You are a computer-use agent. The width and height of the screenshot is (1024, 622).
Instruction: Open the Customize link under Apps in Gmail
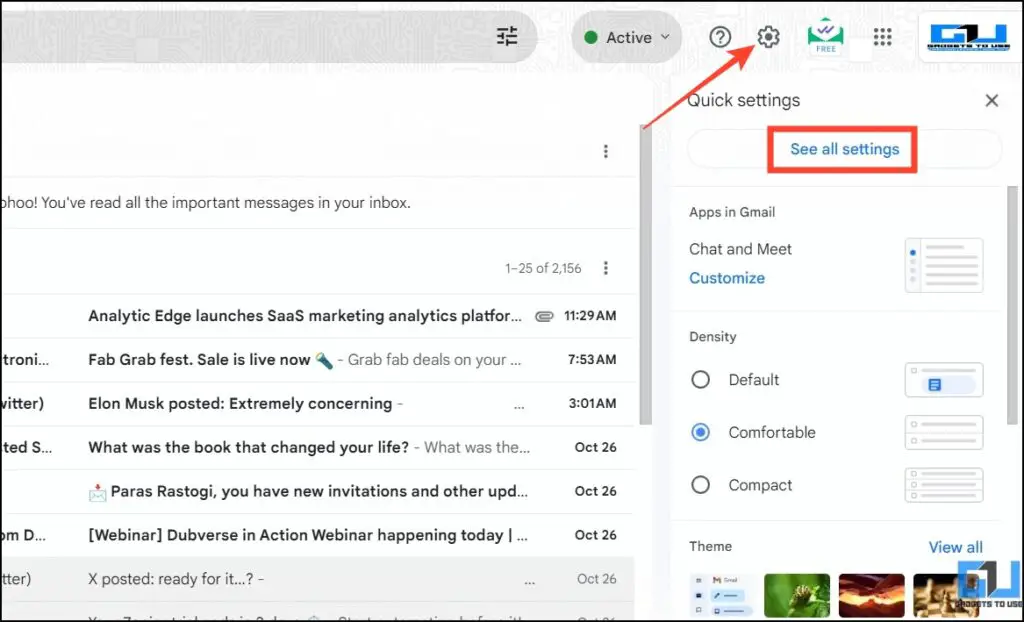[727, 278]
